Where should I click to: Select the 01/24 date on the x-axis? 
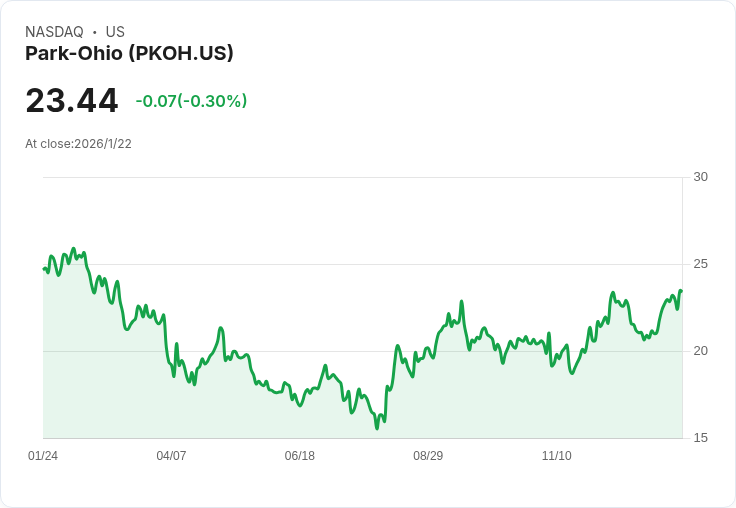[x=43, y=456]
